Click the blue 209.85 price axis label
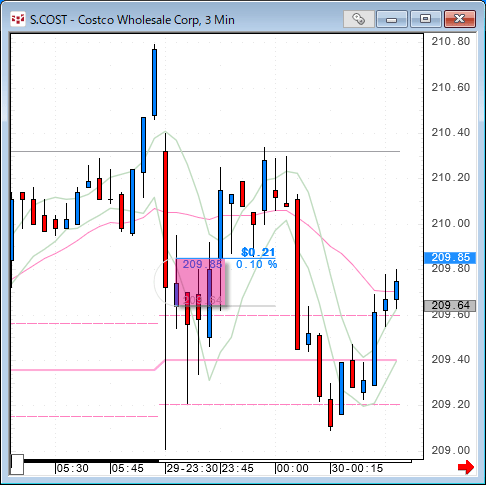486x485 pixels. tap(450, 258)
